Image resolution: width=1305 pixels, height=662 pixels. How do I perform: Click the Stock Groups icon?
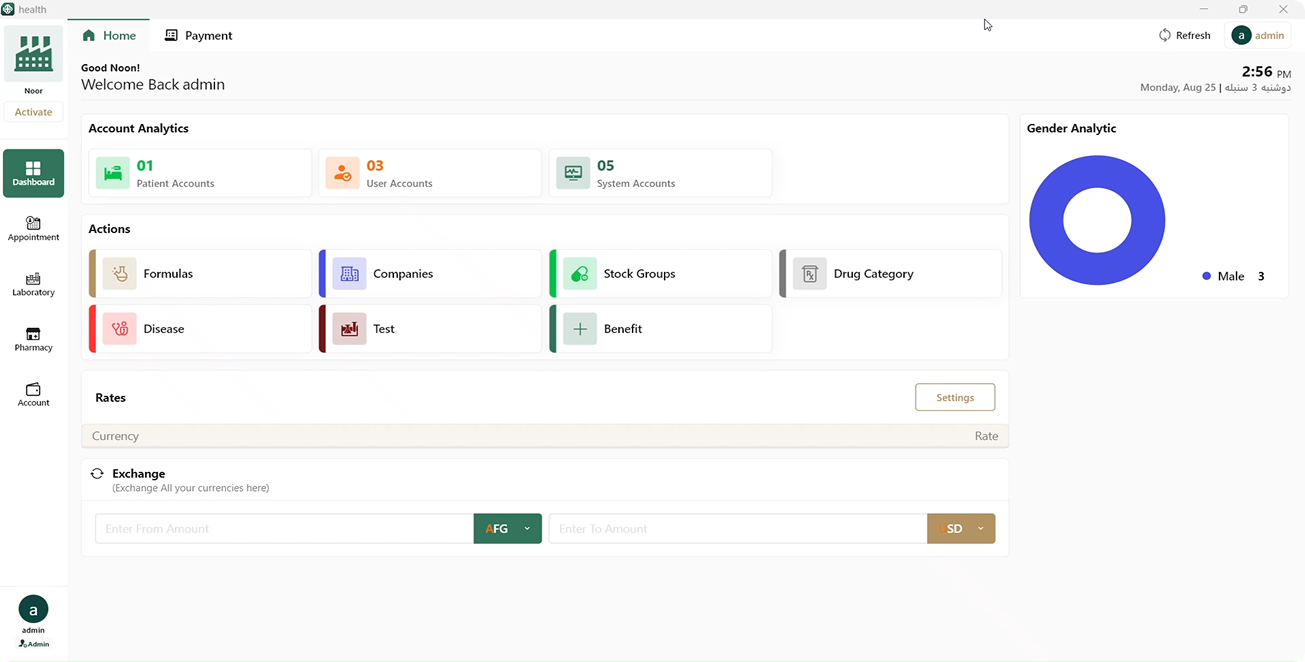[x=580, y=273]
